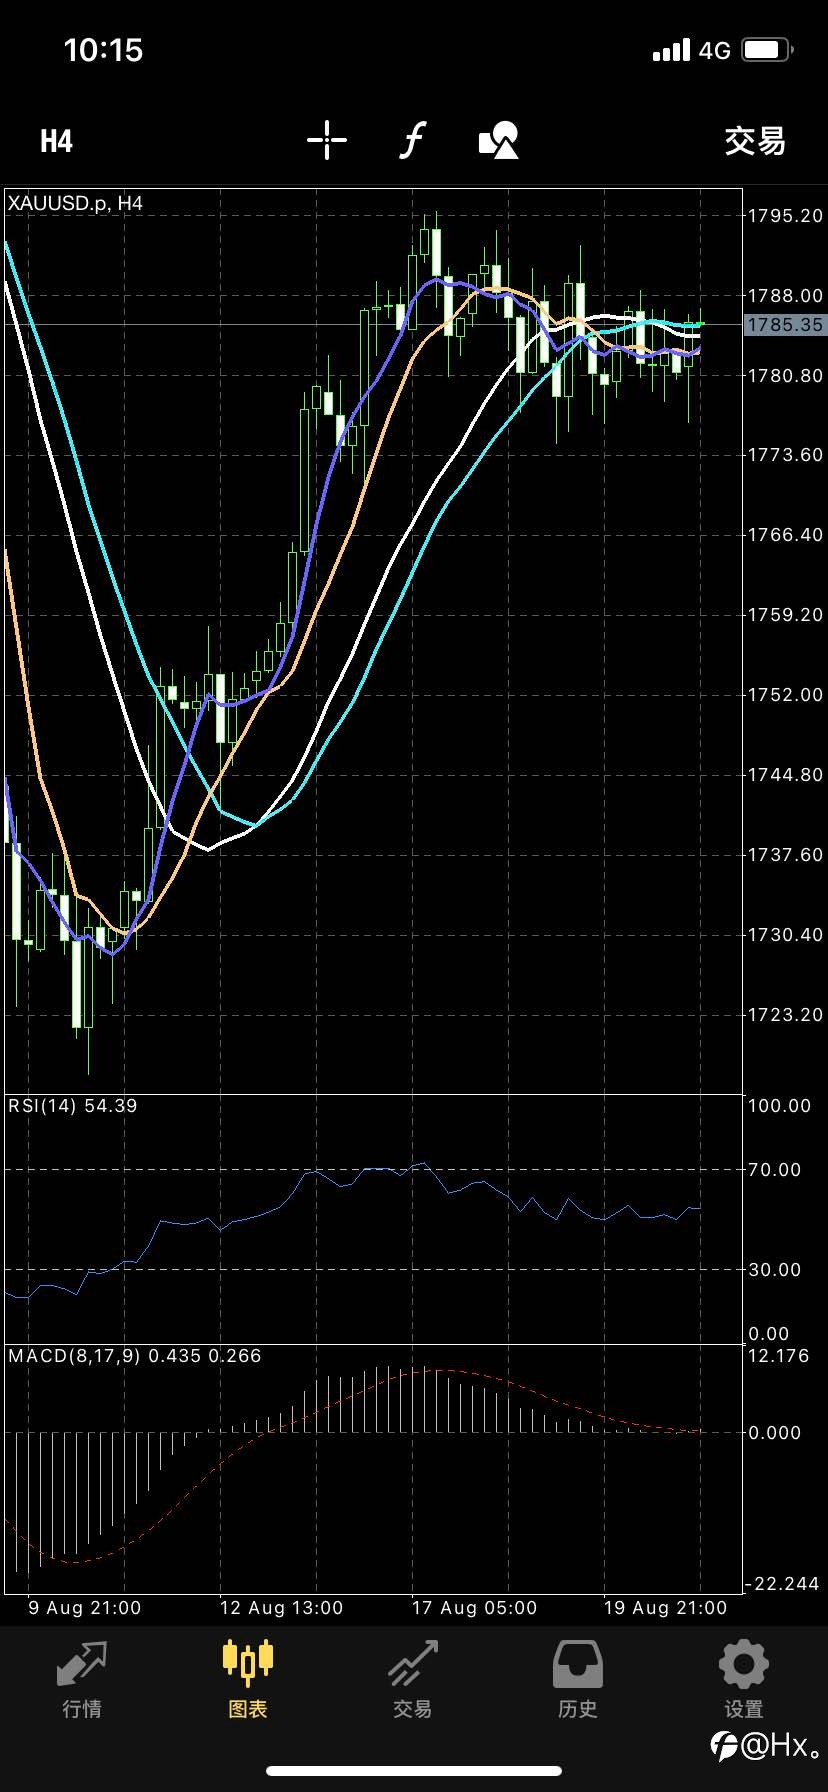Click the 12 Aug 13:00 time label
Screen dimensions: 828x1792
(281, 1608)
